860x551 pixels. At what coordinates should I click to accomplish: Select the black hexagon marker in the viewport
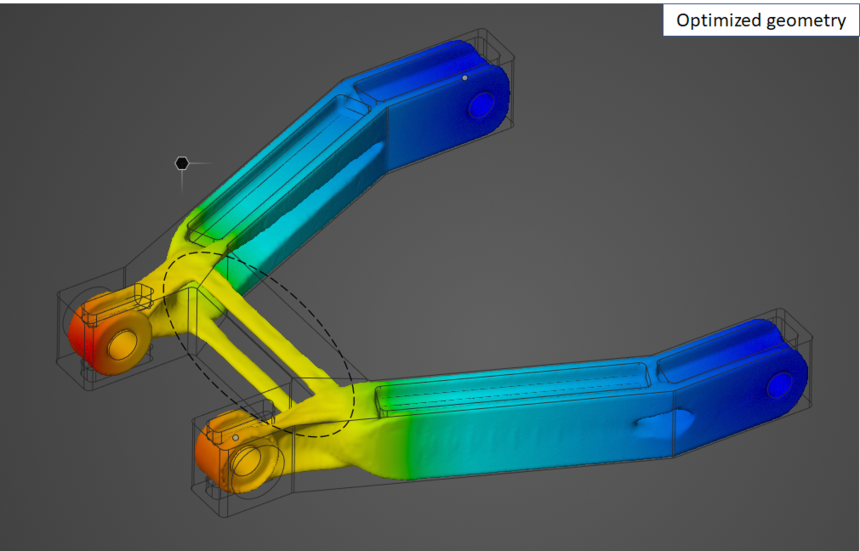click(x=182, y=163)
